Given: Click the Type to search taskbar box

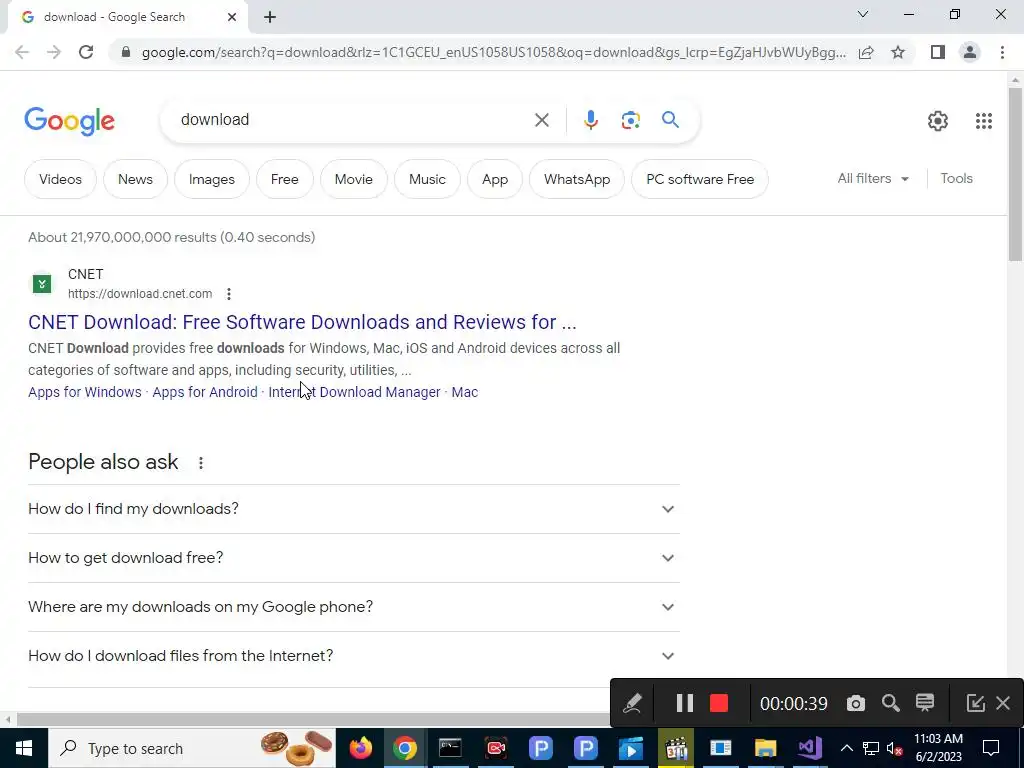Looking at the screenshot, I should click(x=191, y=748).
